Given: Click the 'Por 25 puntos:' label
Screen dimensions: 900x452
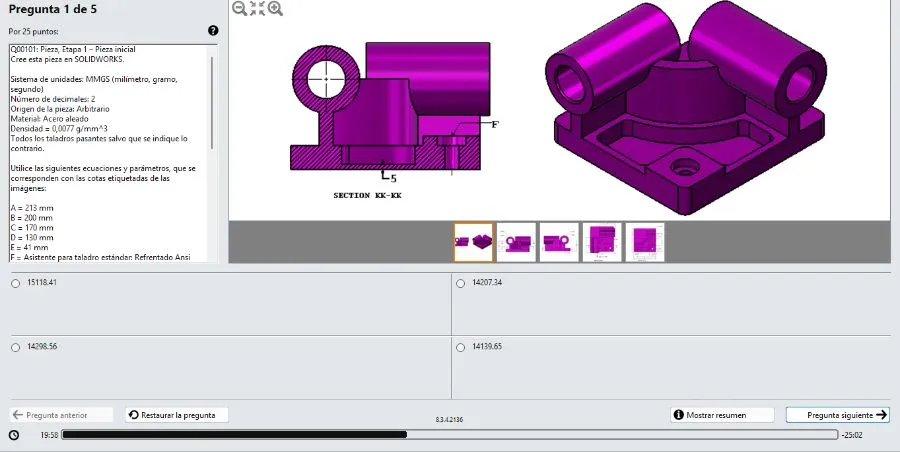Looking at the screenshot, I should (33, 32).
